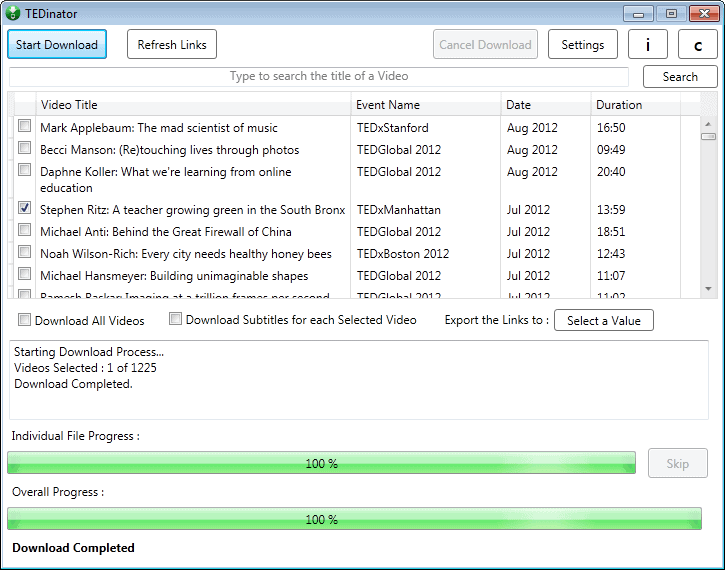Click the Individual File Progress bar

321,463
